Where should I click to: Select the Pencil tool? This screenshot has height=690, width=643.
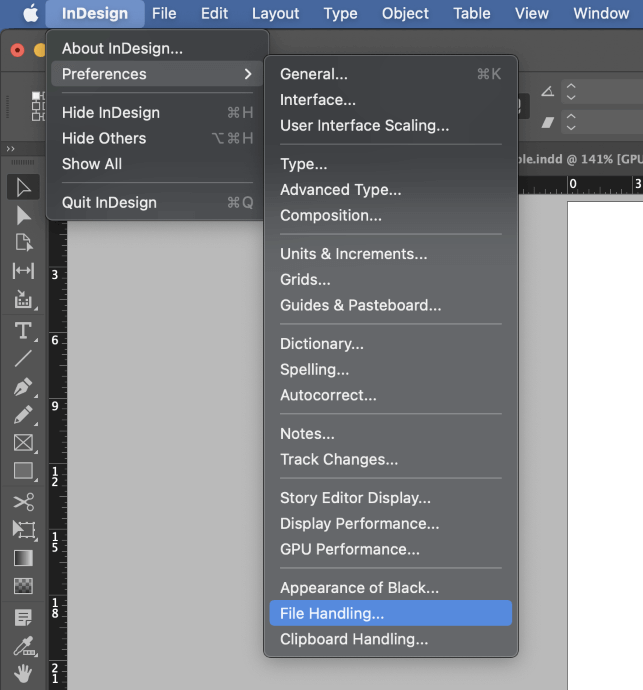coord(23,415)
